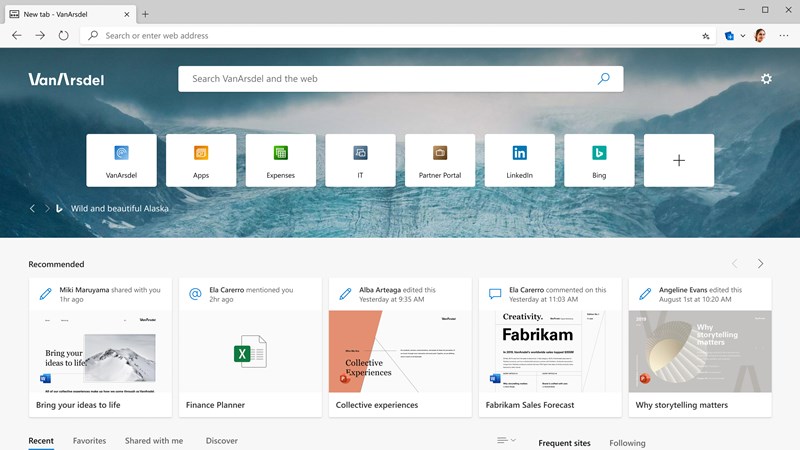Click the Collective experiences title text

coord(377,405)
